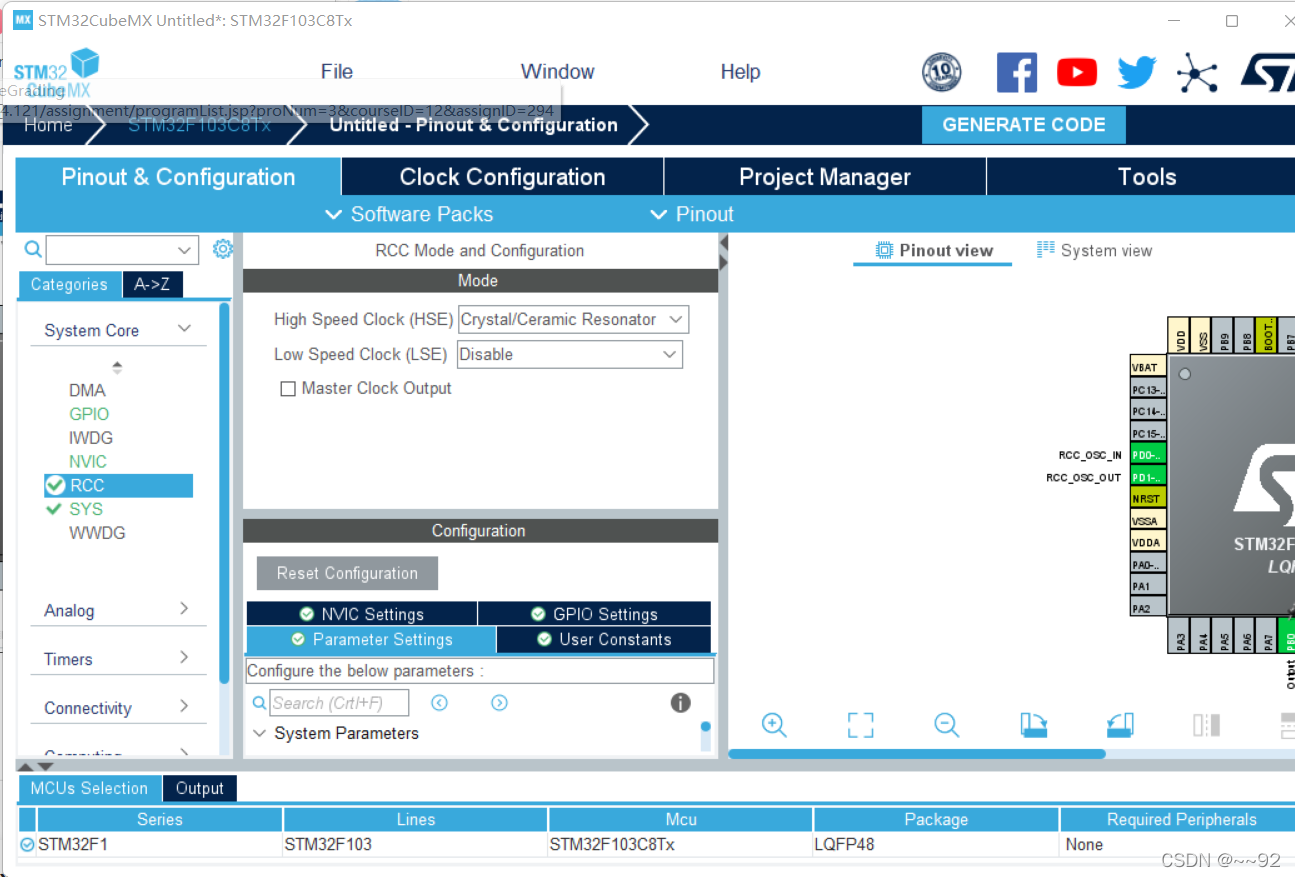
Task: Click the 10-year anniversary badge
Action: click(x=941, y=73)
